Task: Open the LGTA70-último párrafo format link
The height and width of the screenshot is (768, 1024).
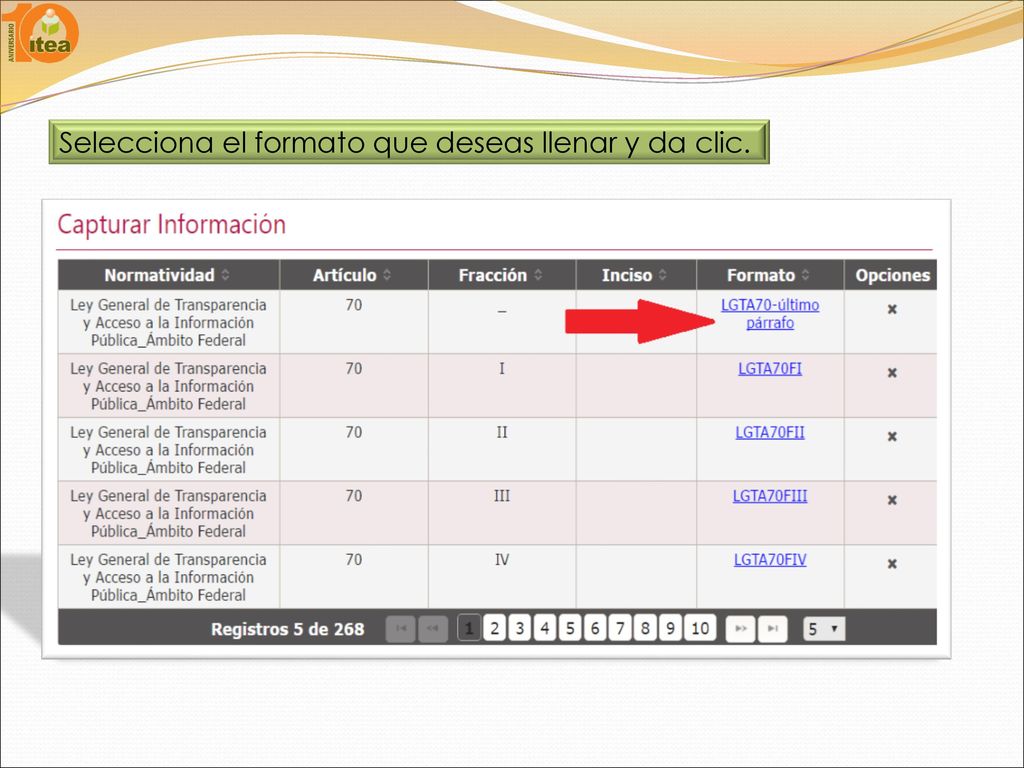Action: pyautogui.click(x=770, y=314)
